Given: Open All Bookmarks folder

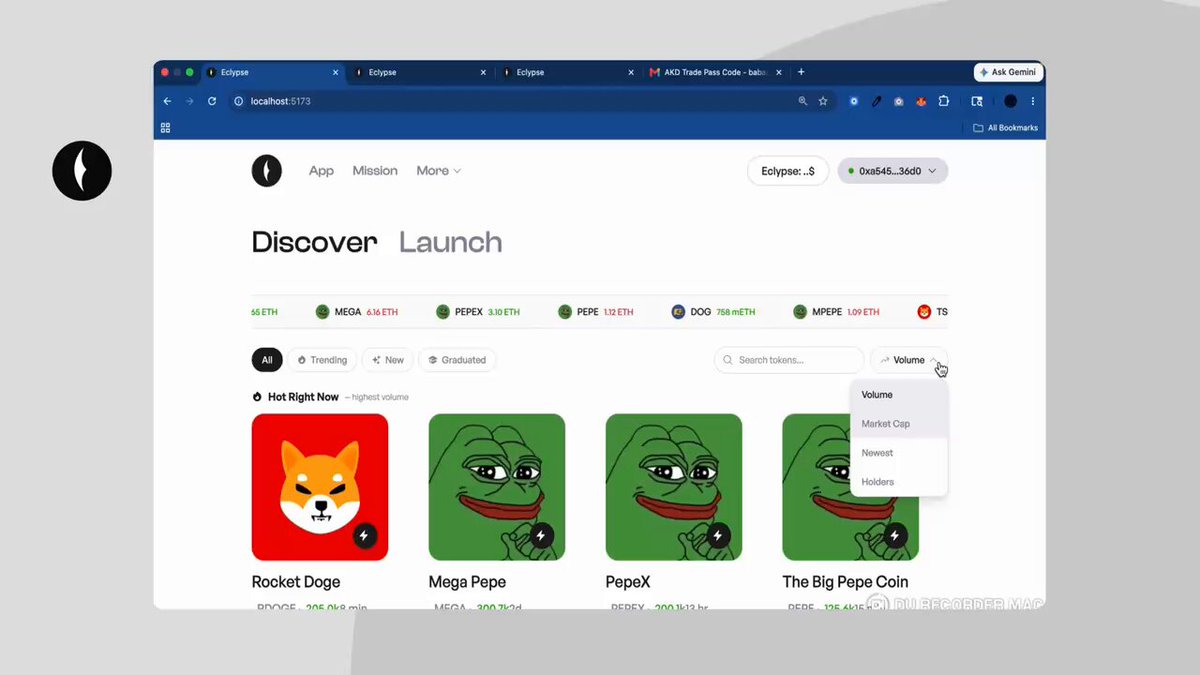Looking at the screenshot, I should [1006, 128].
